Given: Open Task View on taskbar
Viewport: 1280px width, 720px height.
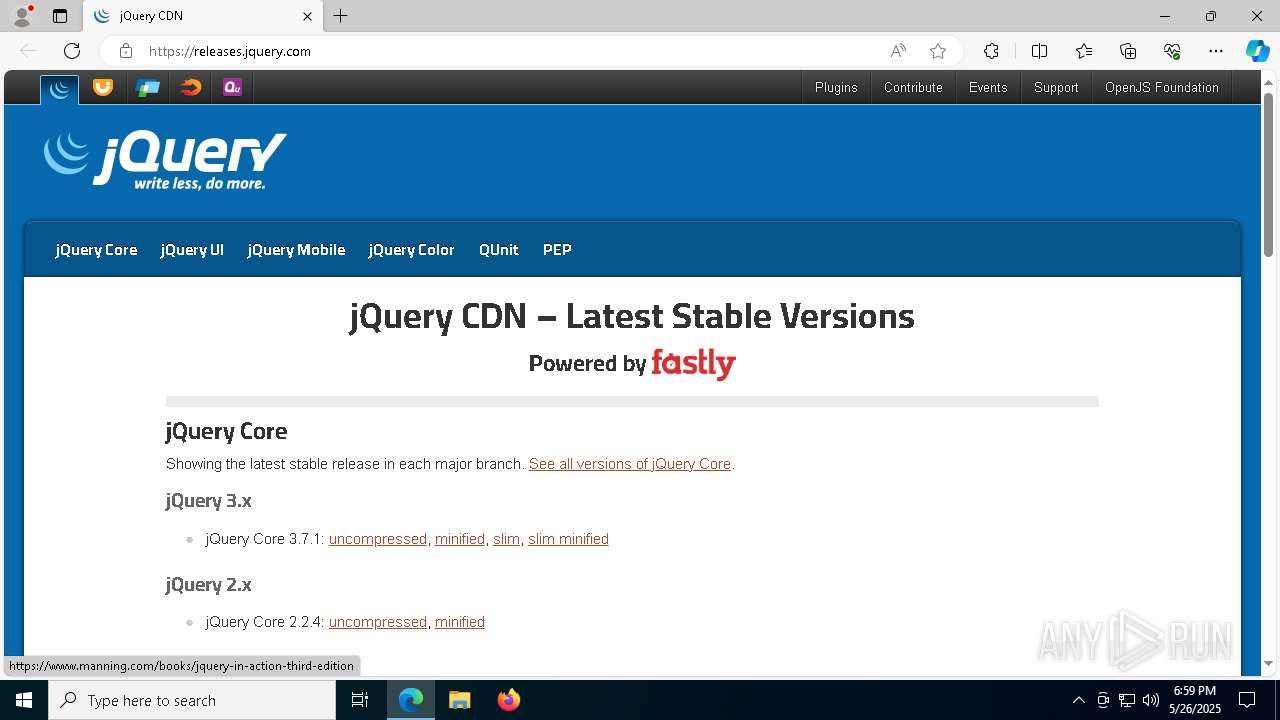Looking at the screenshot, I should [x=360, y=700].
